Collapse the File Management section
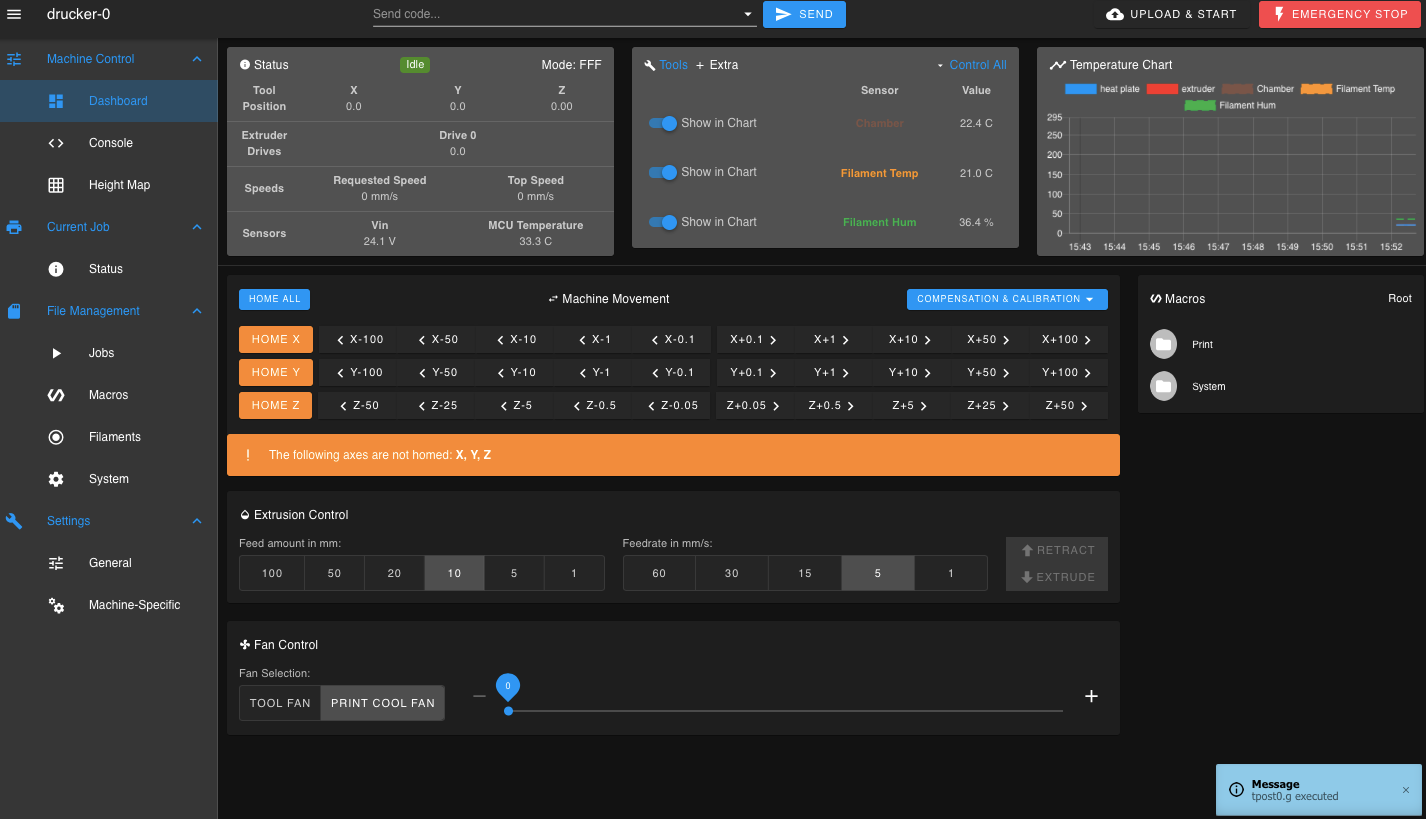The image size is (1426, 819). click(x=197, y=311)
